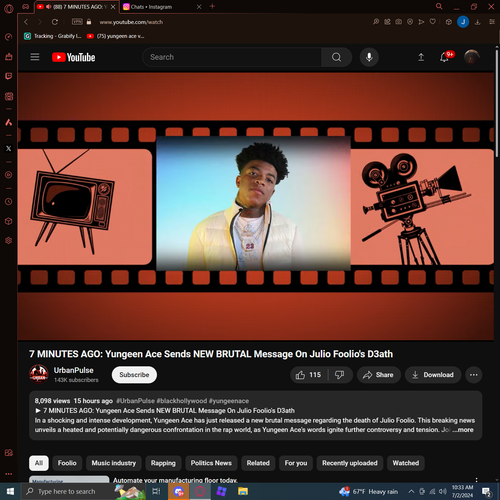
Task: Open sidebar settings gear icon
Action: coord(9,240)
